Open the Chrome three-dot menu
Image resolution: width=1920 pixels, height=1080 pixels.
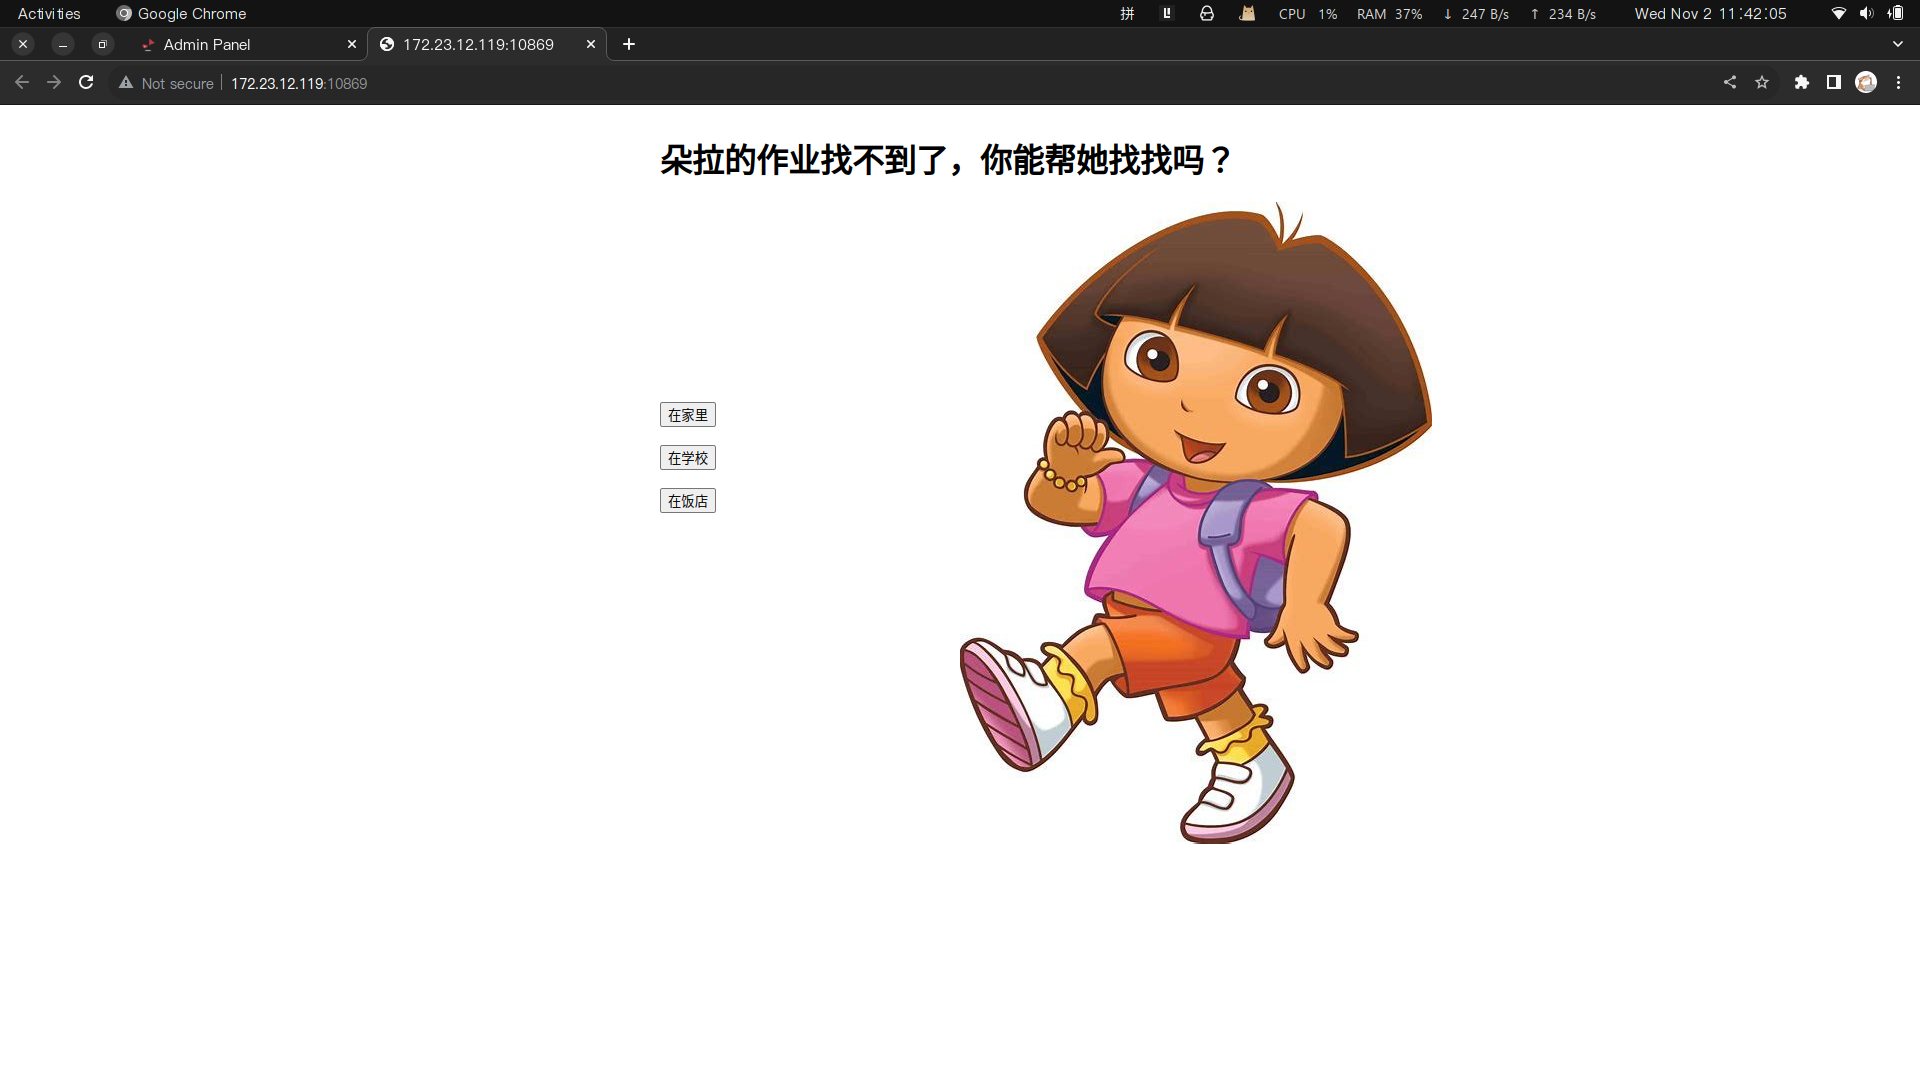tap(1898, 83)
